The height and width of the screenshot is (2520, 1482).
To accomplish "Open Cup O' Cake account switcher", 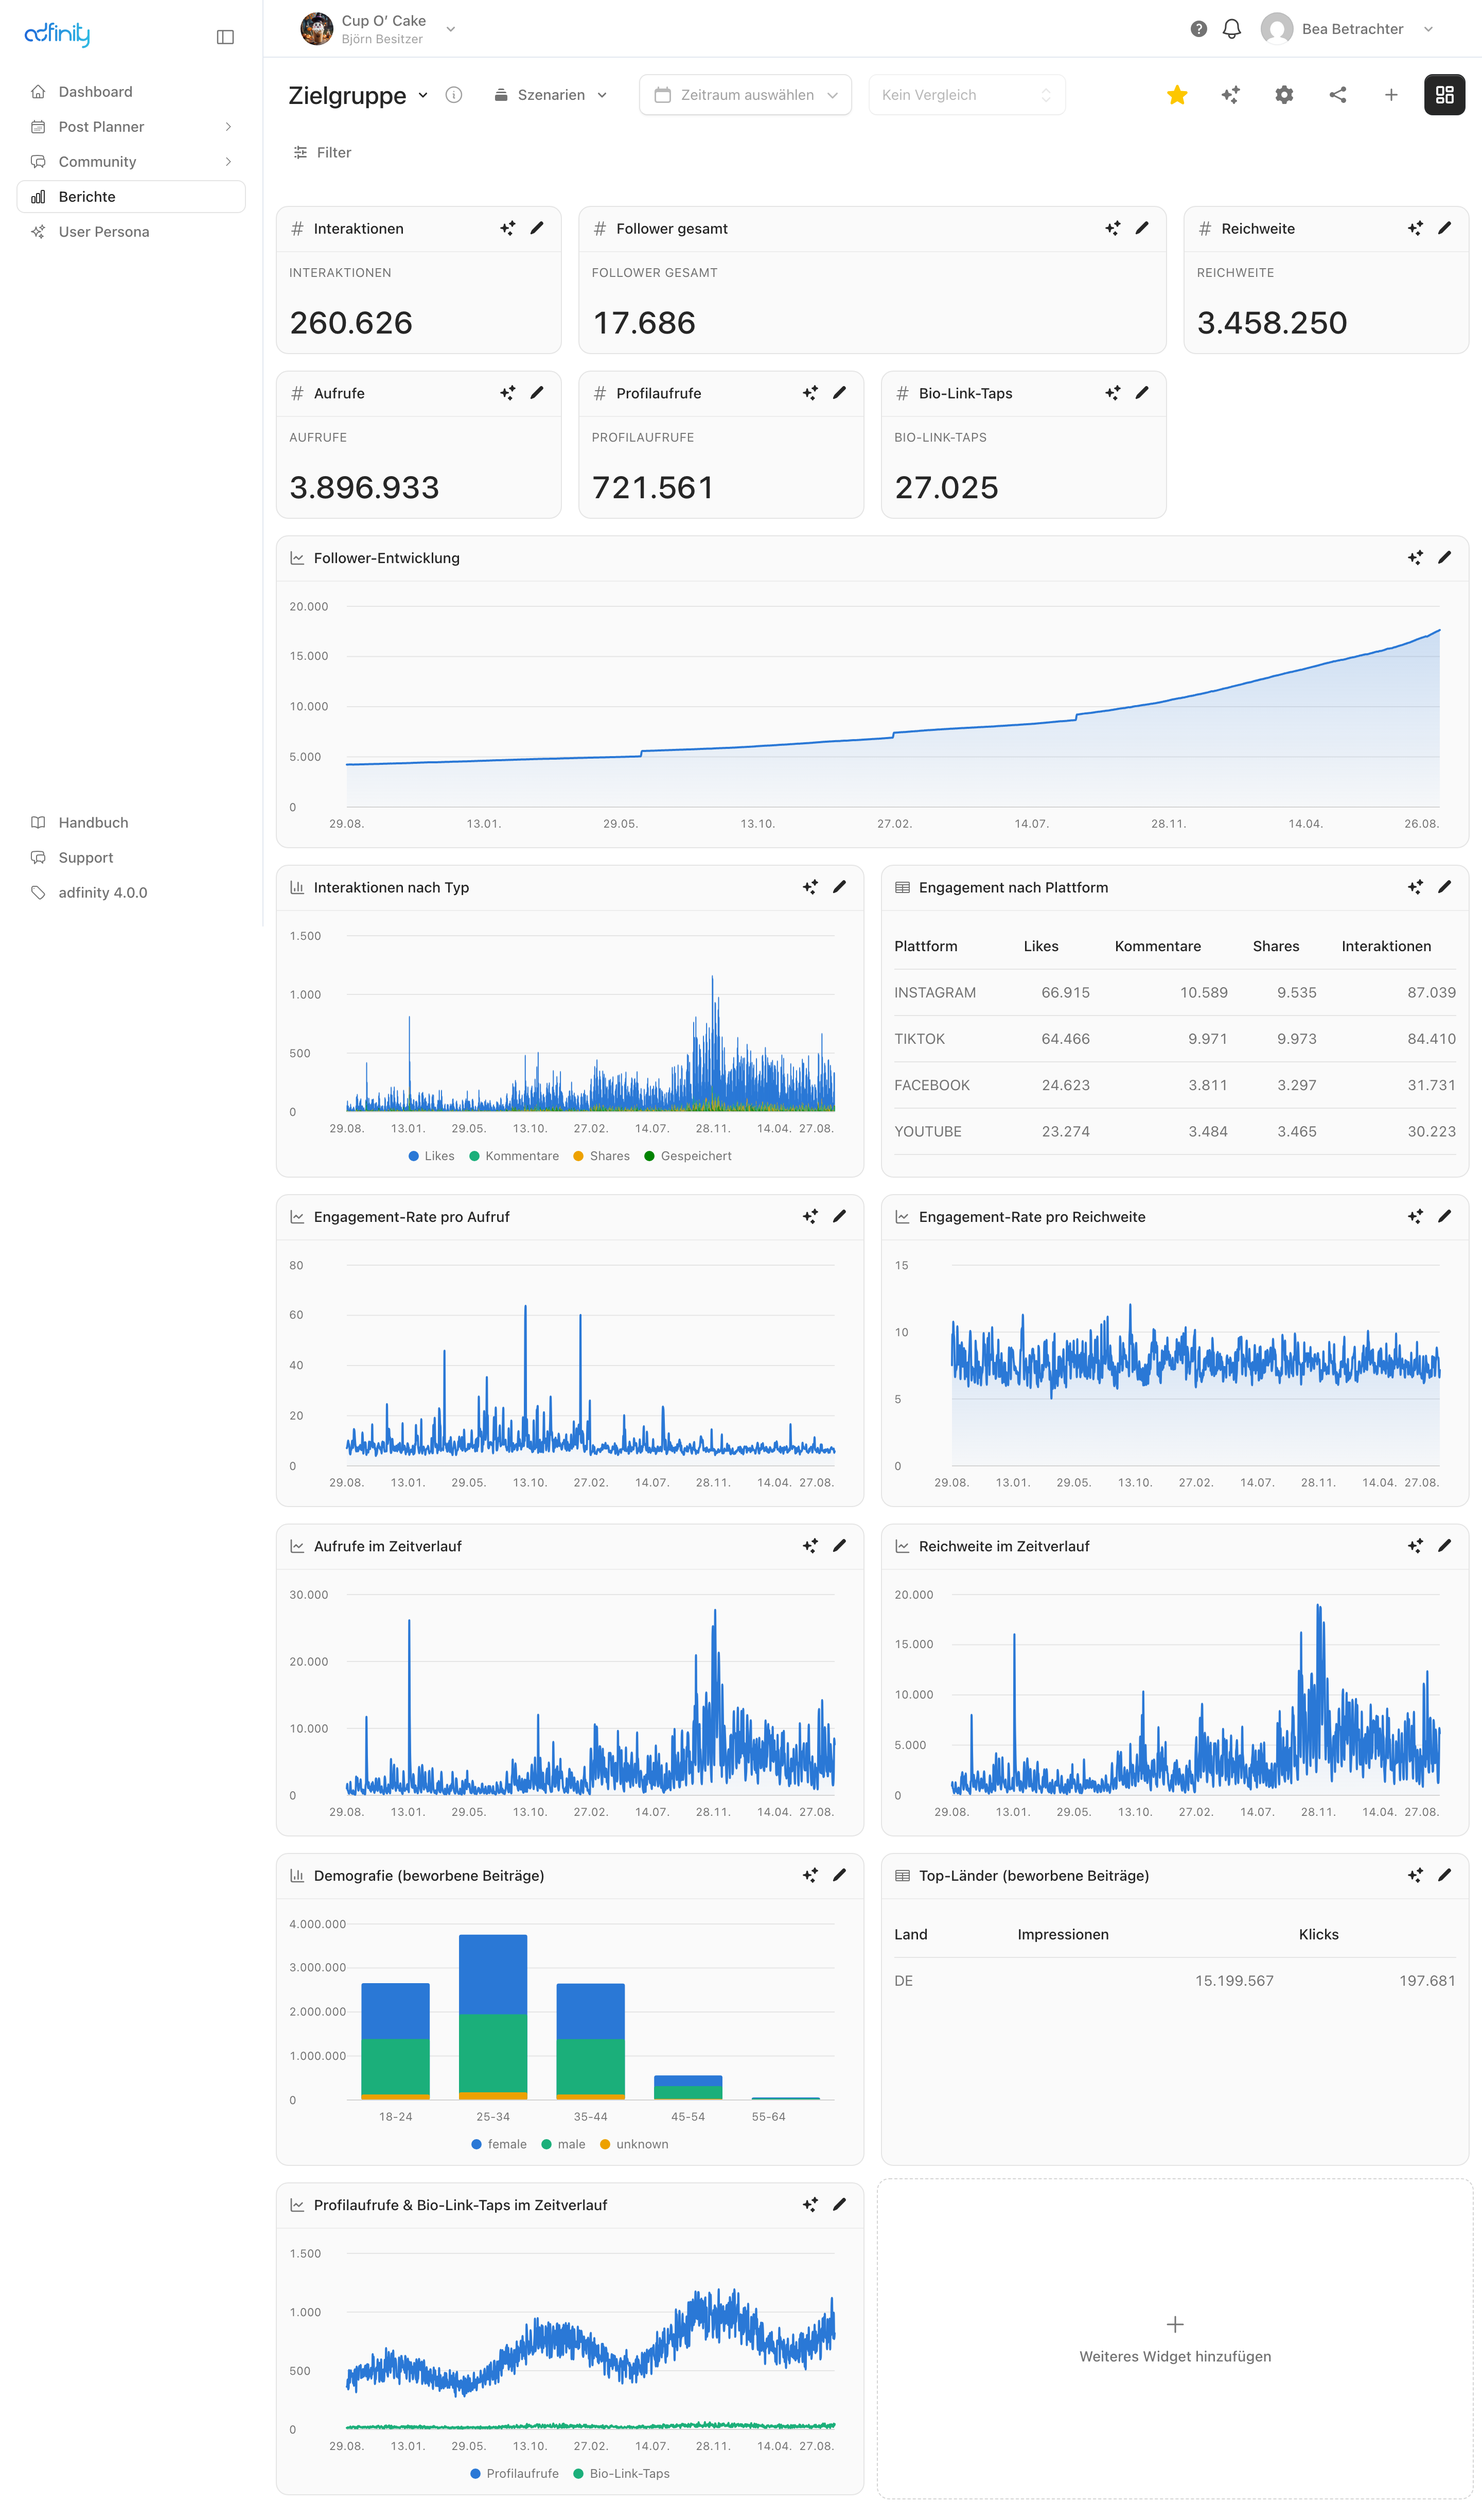I will point(378,29).
